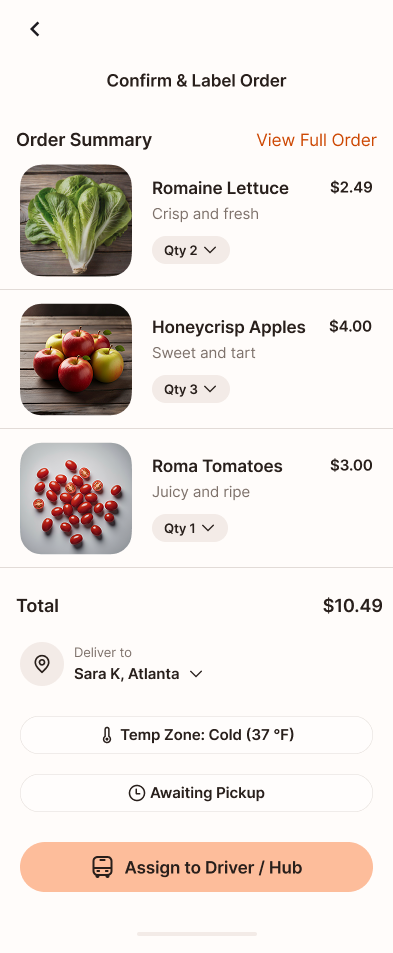Click Assign to Driver / Hub button
Screen dimensions: 393x953
196,867
